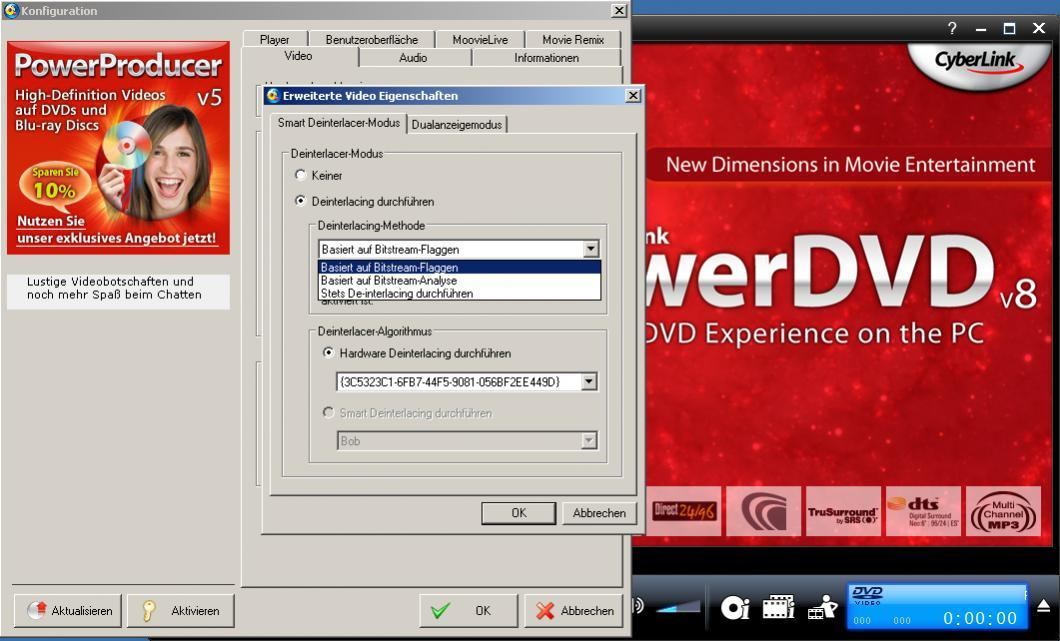
Task: Open the hardware deinterlacing GUID dropdown
Action: 589,382
